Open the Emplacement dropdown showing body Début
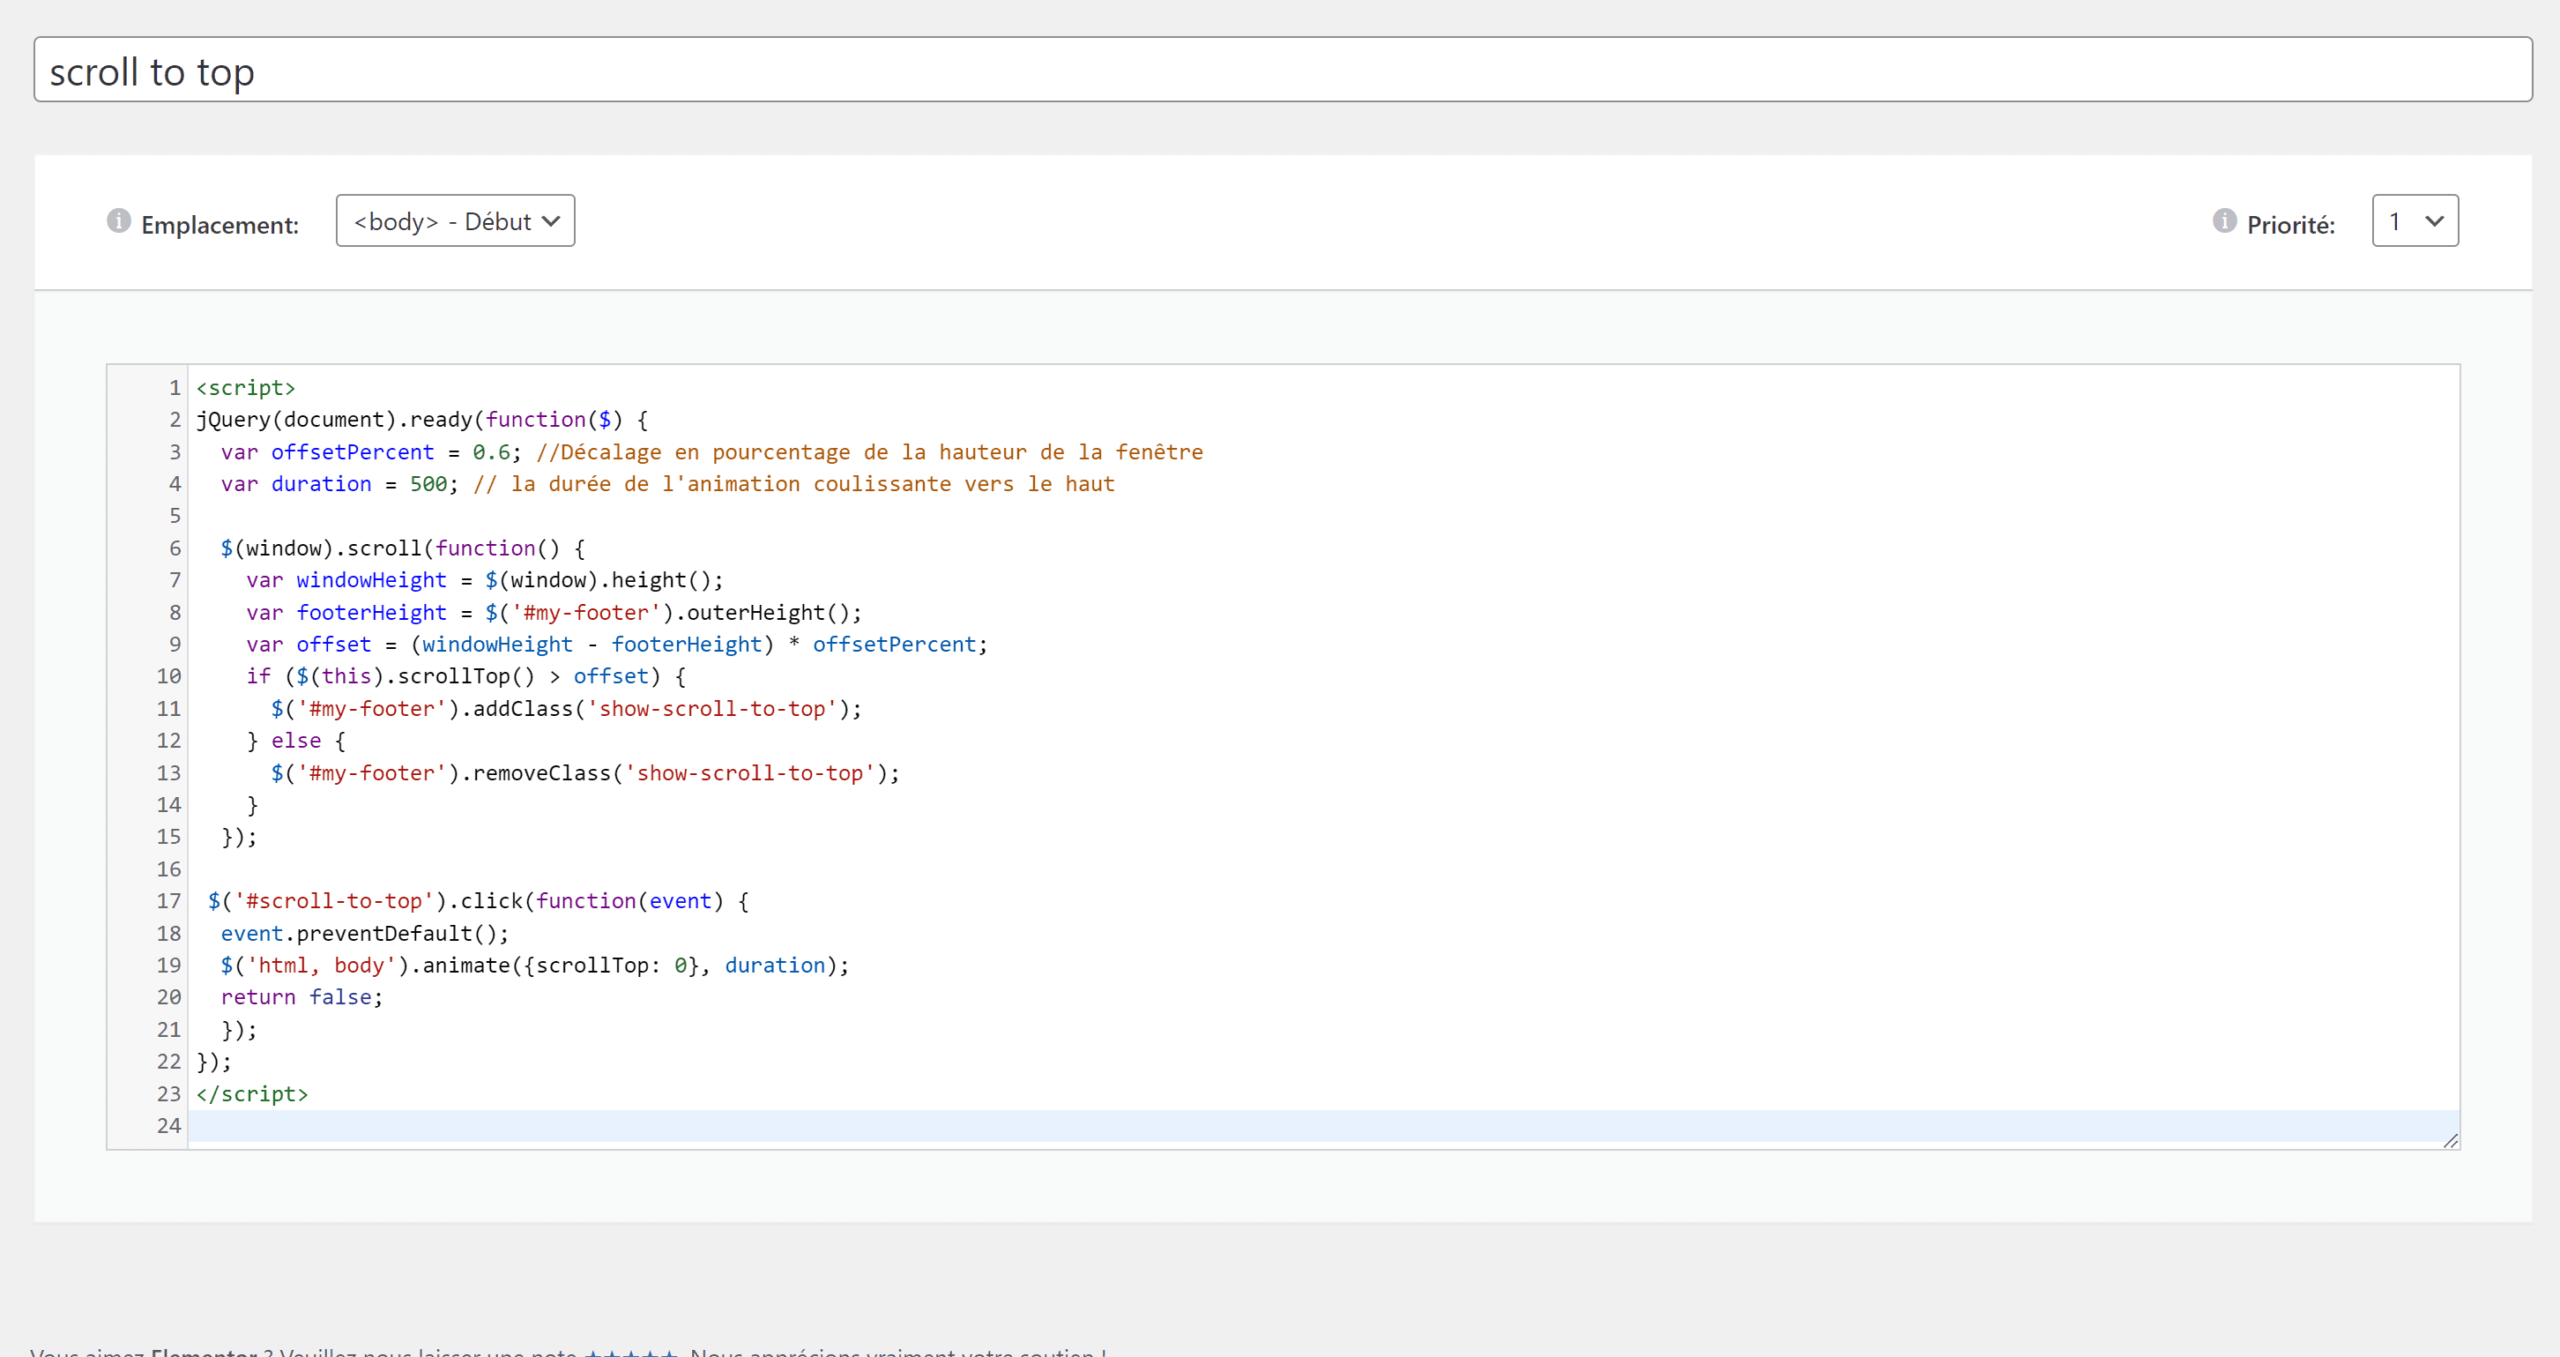The image size is (2560, 1357). coord(455,220)
